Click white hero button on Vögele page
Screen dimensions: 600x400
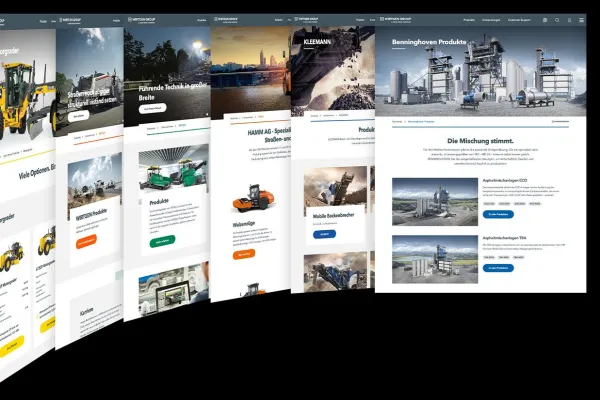152,108
